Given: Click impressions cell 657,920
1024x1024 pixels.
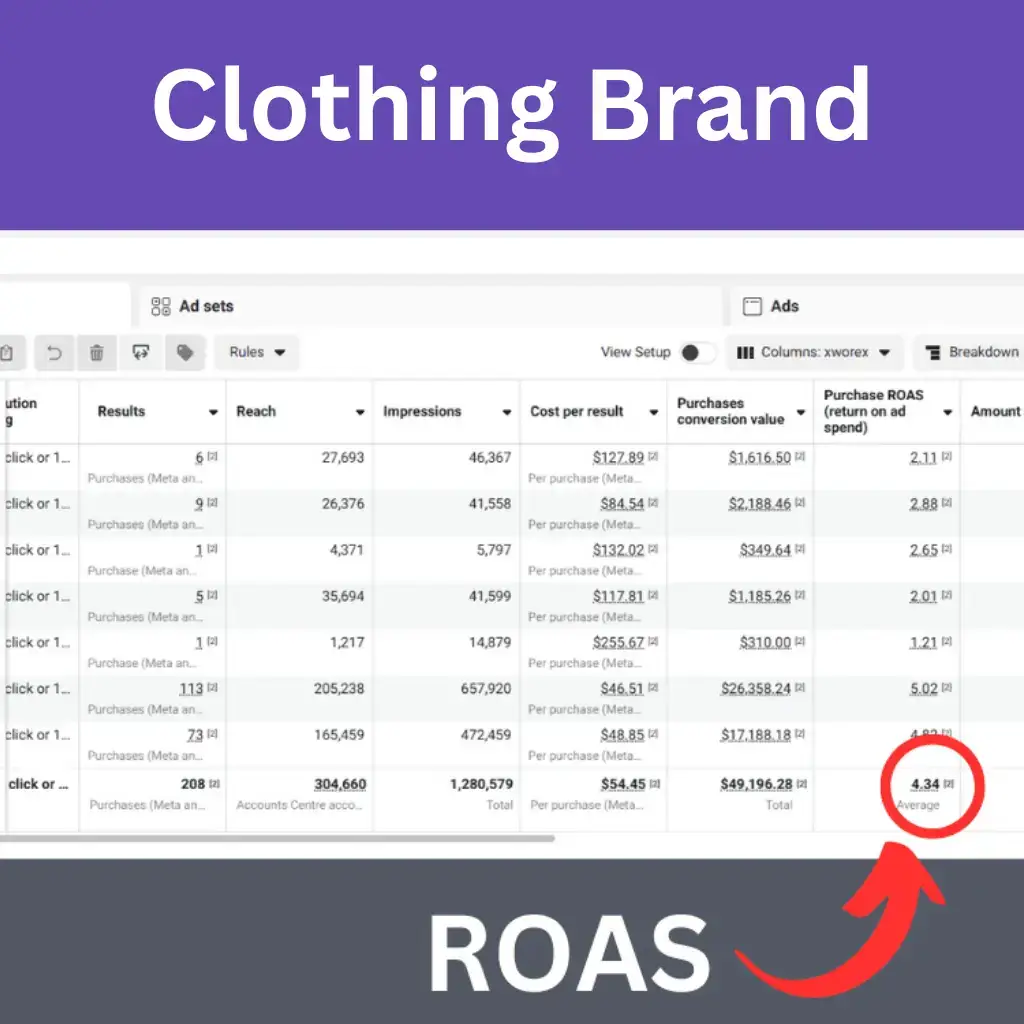Looking at the screenshot, I should [x=486, y=689].
